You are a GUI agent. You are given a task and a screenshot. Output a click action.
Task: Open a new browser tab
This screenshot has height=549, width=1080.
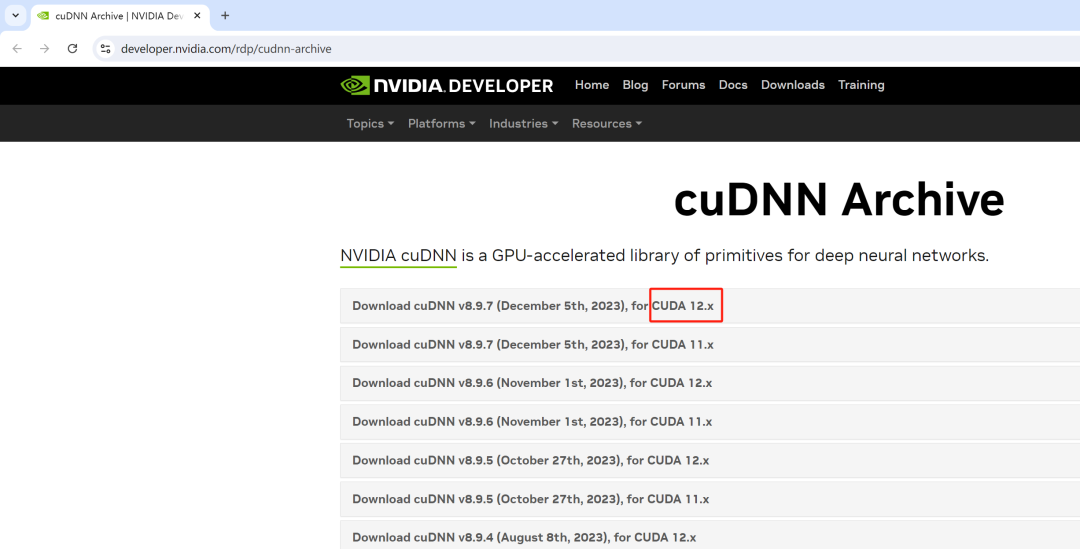point(225,16)
